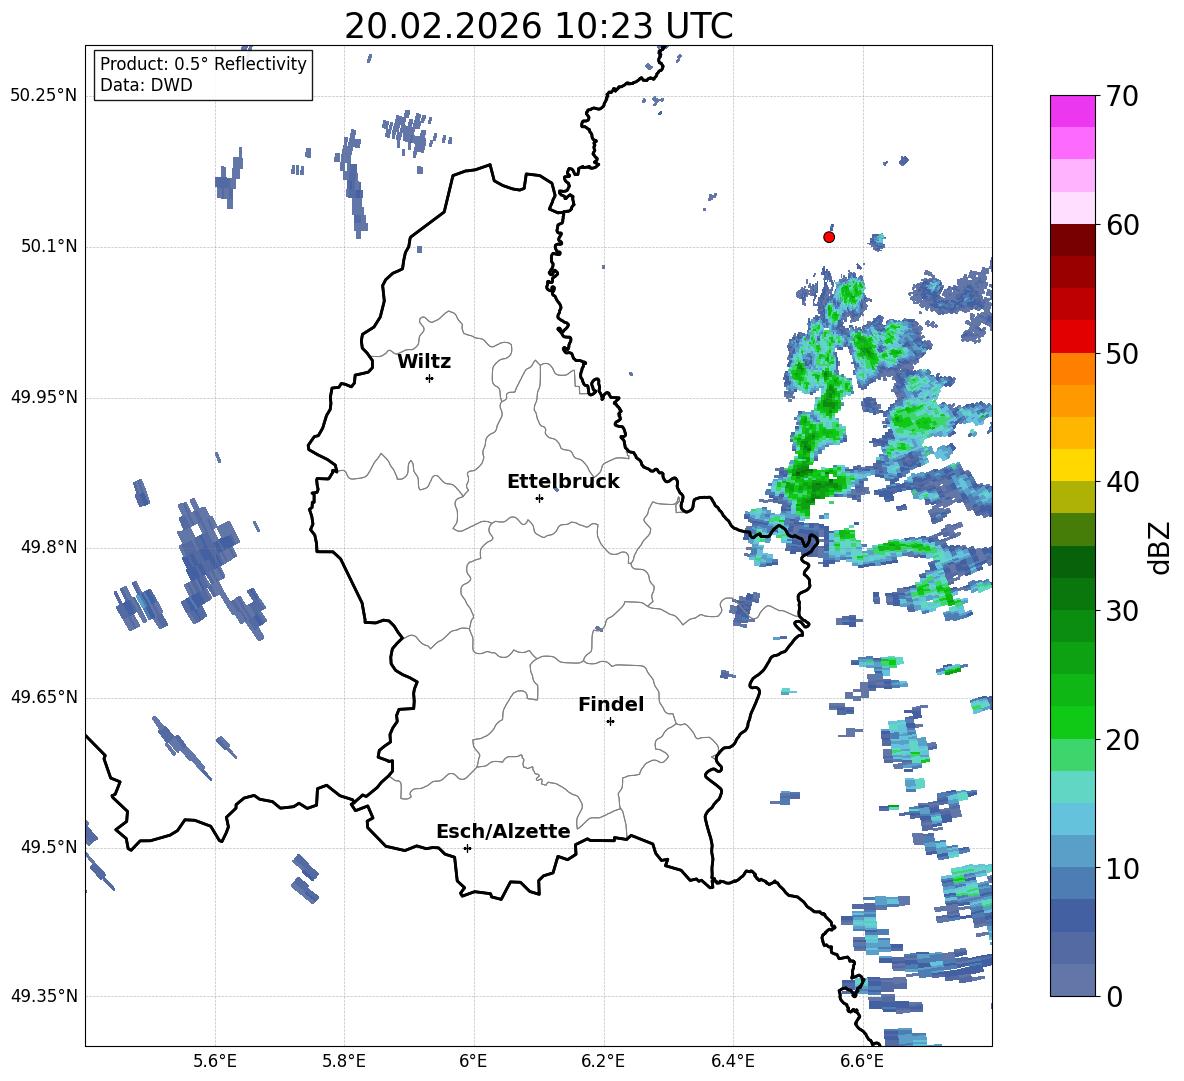The height and width of the screenshot is (1081, 1184).
Task: Click the Esch/Alzette city label
Action: (503, 832)
